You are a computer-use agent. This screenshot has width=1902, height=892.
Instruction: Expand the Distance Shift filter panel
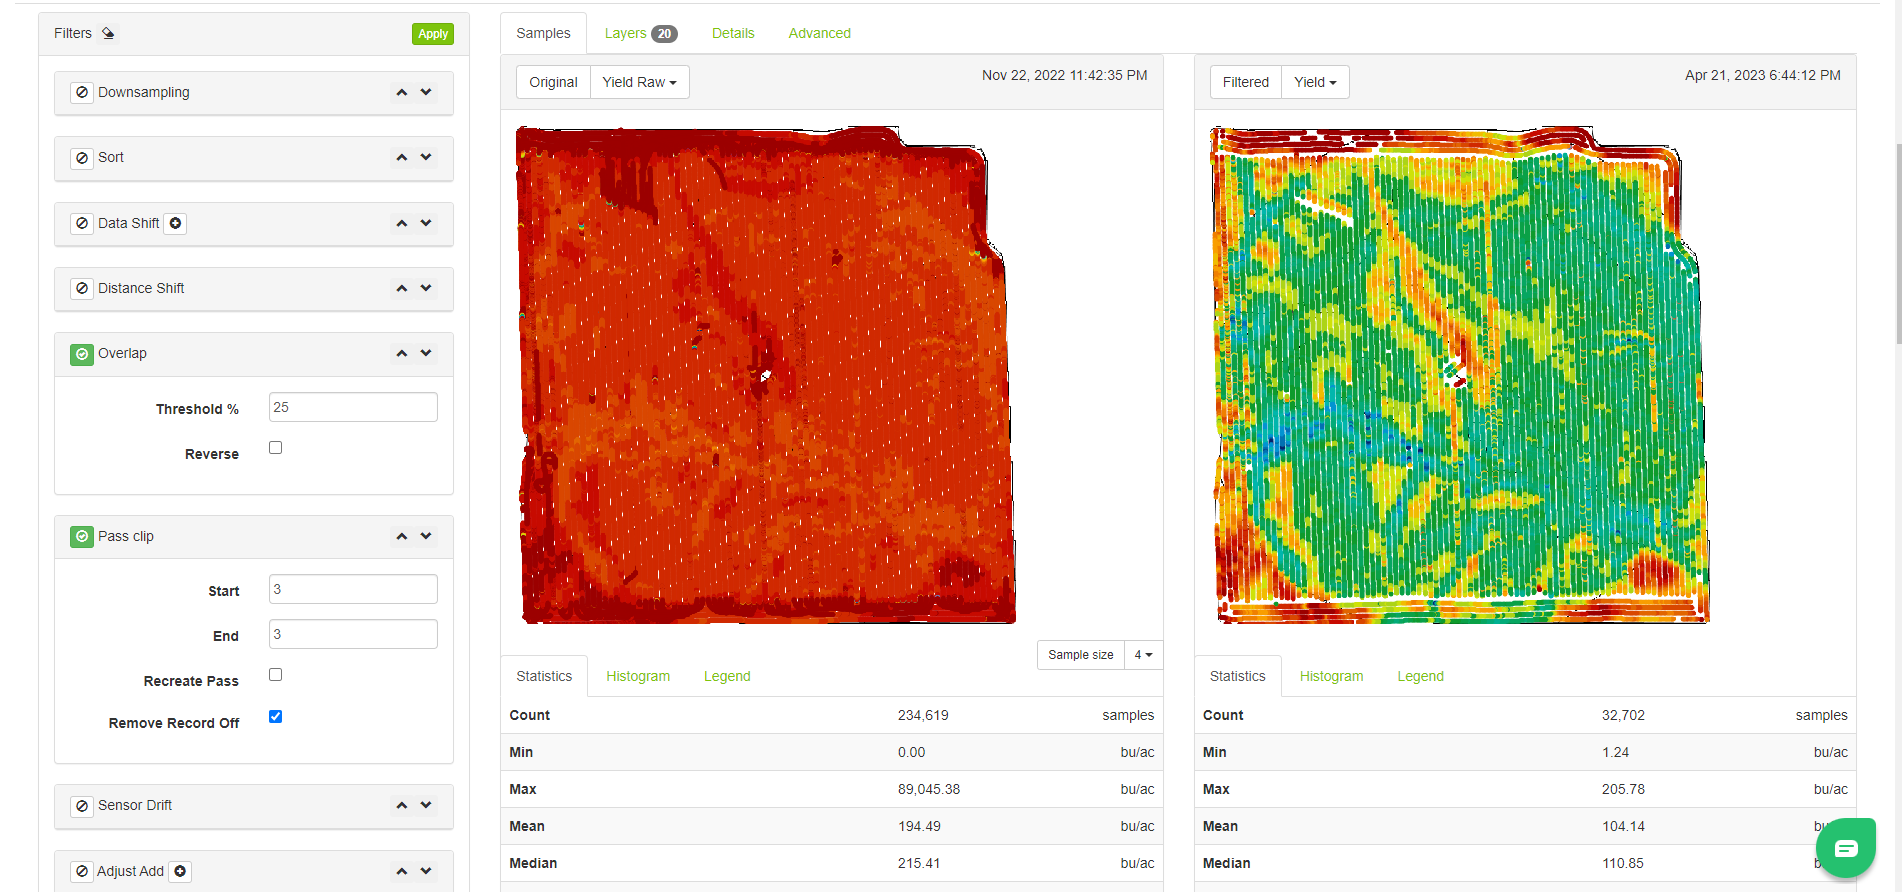point(254,288)
